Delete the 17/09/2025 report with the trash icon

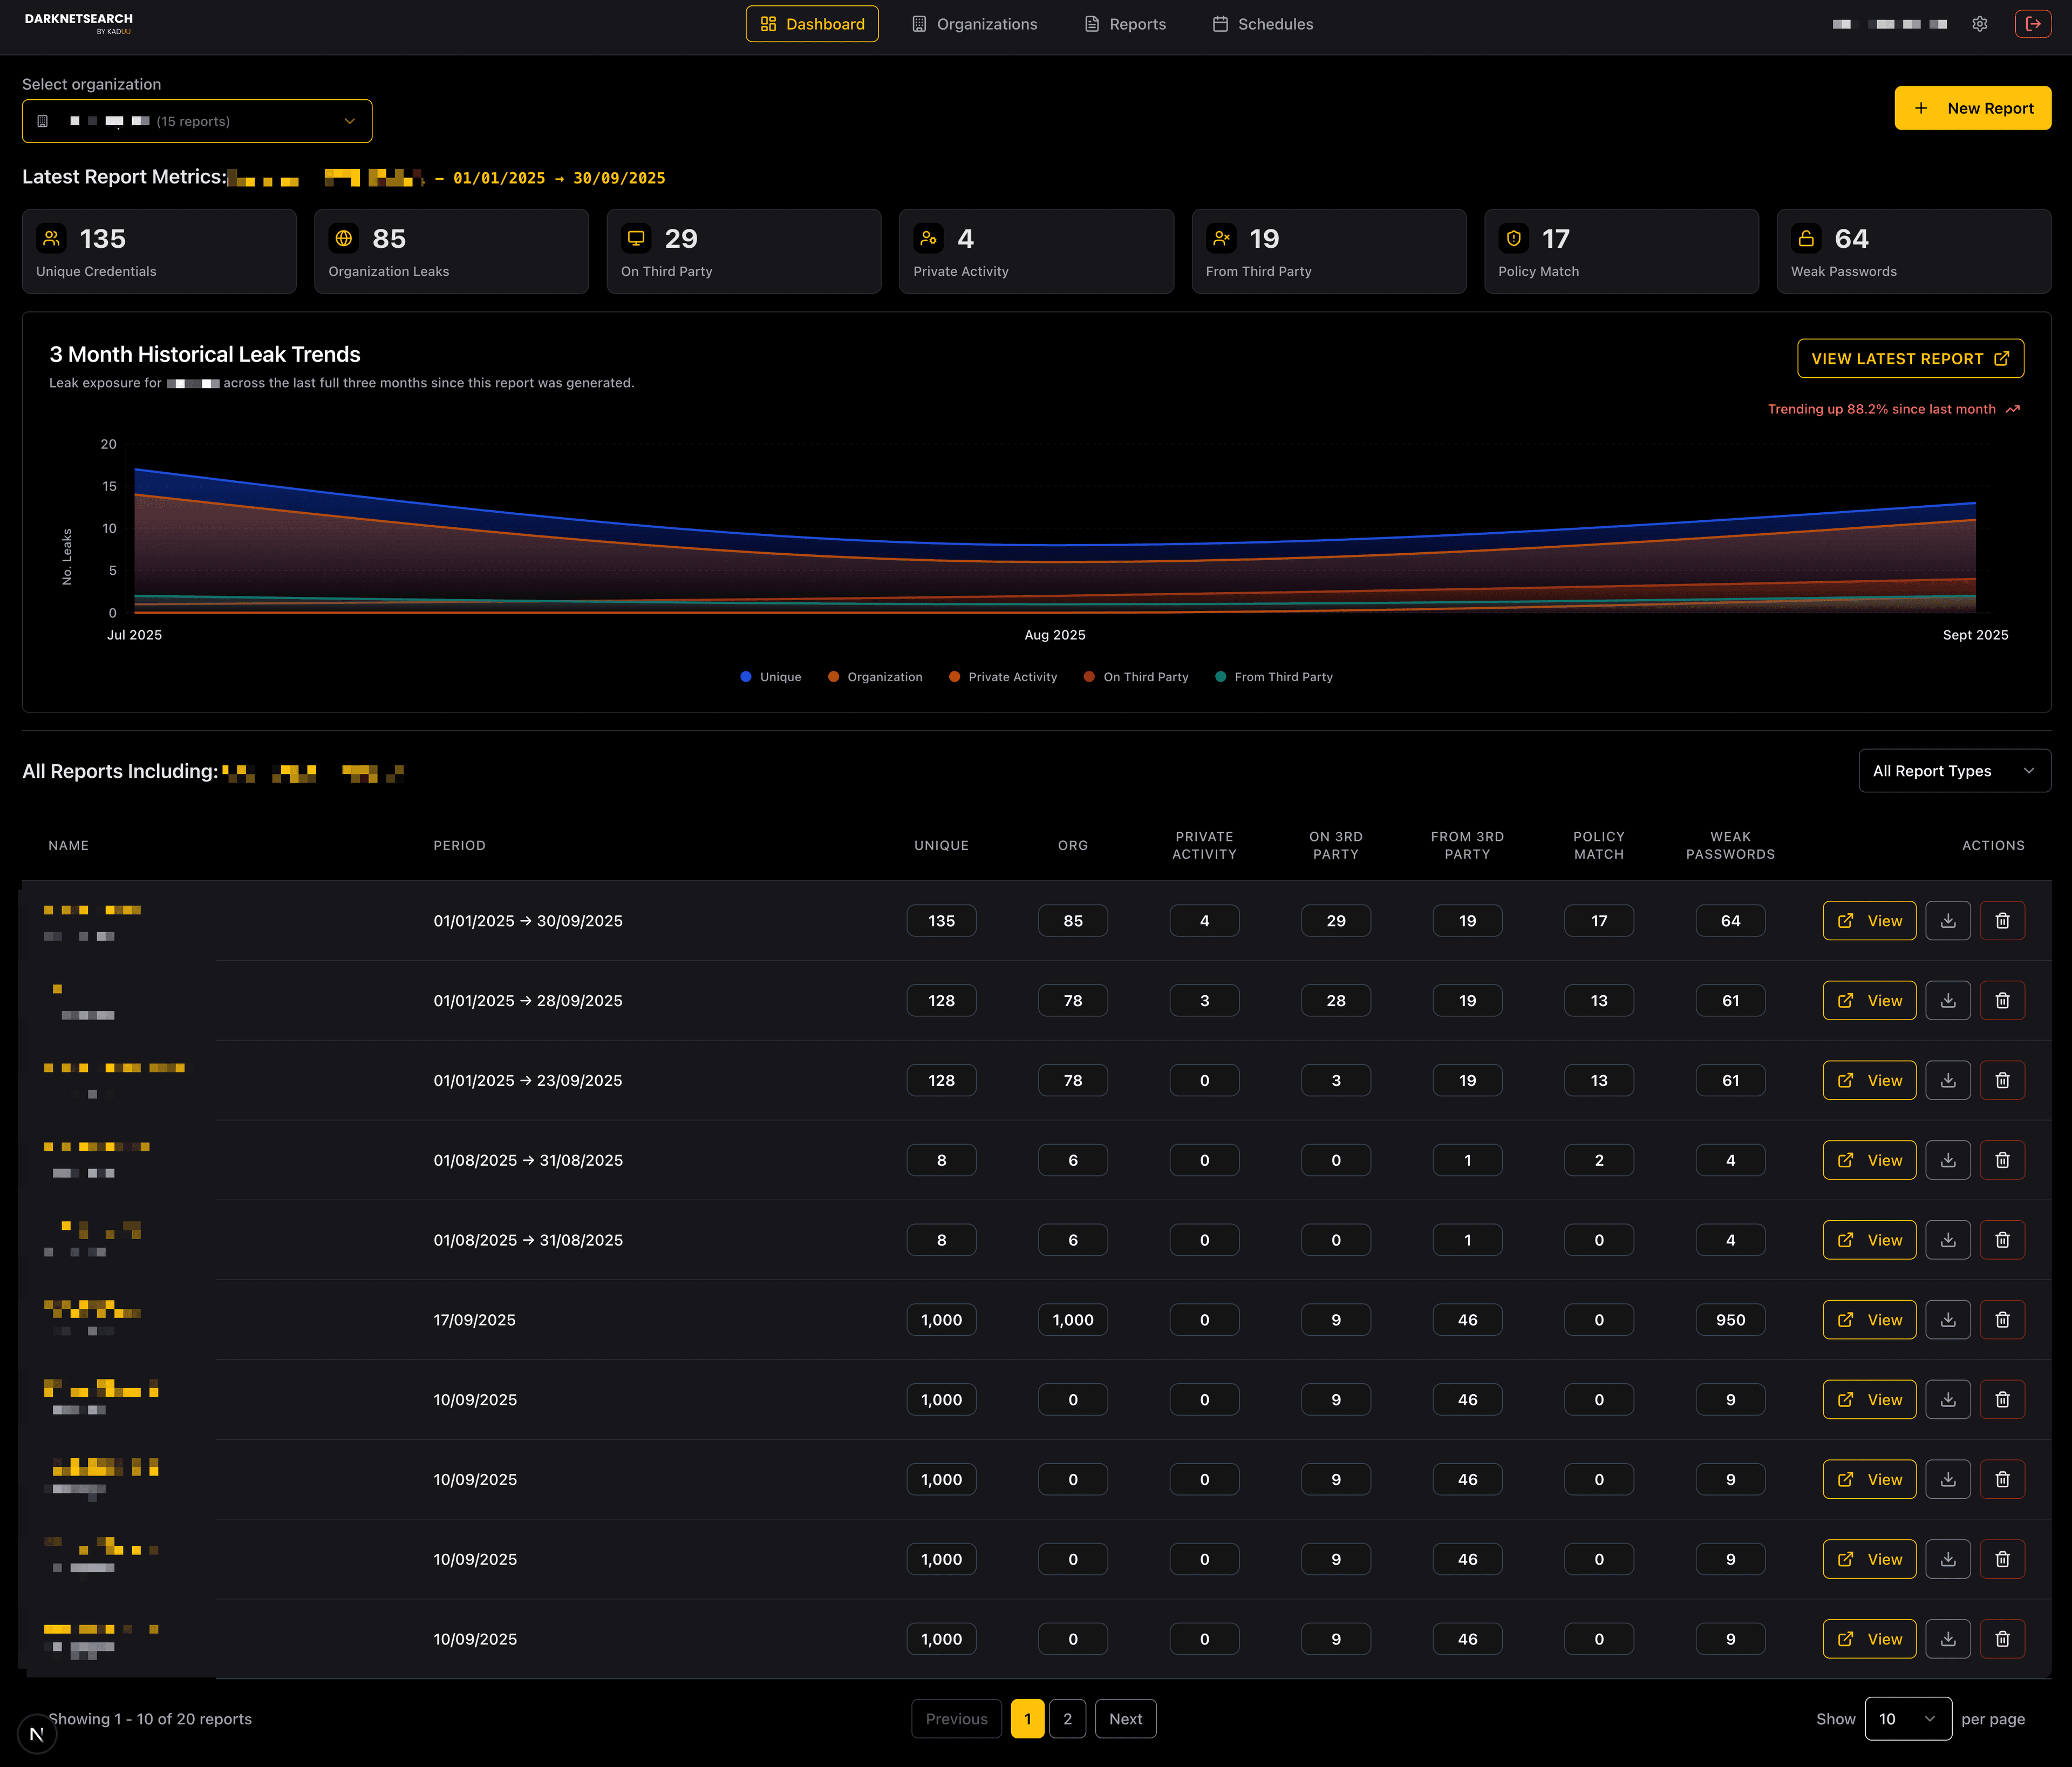click(x=2003, y=1319)
